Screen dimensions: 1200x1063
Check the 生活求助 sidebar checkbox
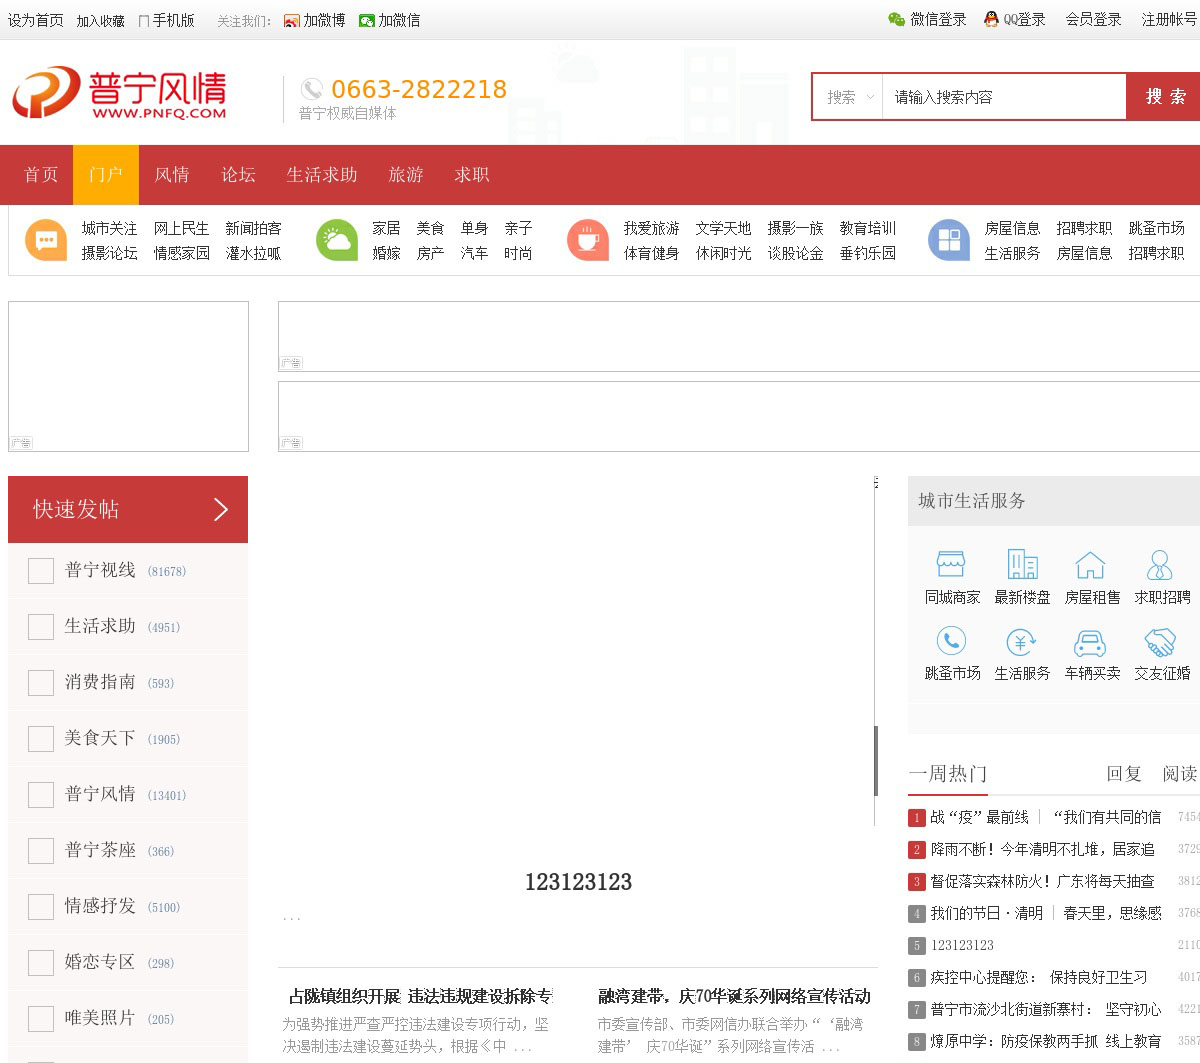(x=41, y=627)
